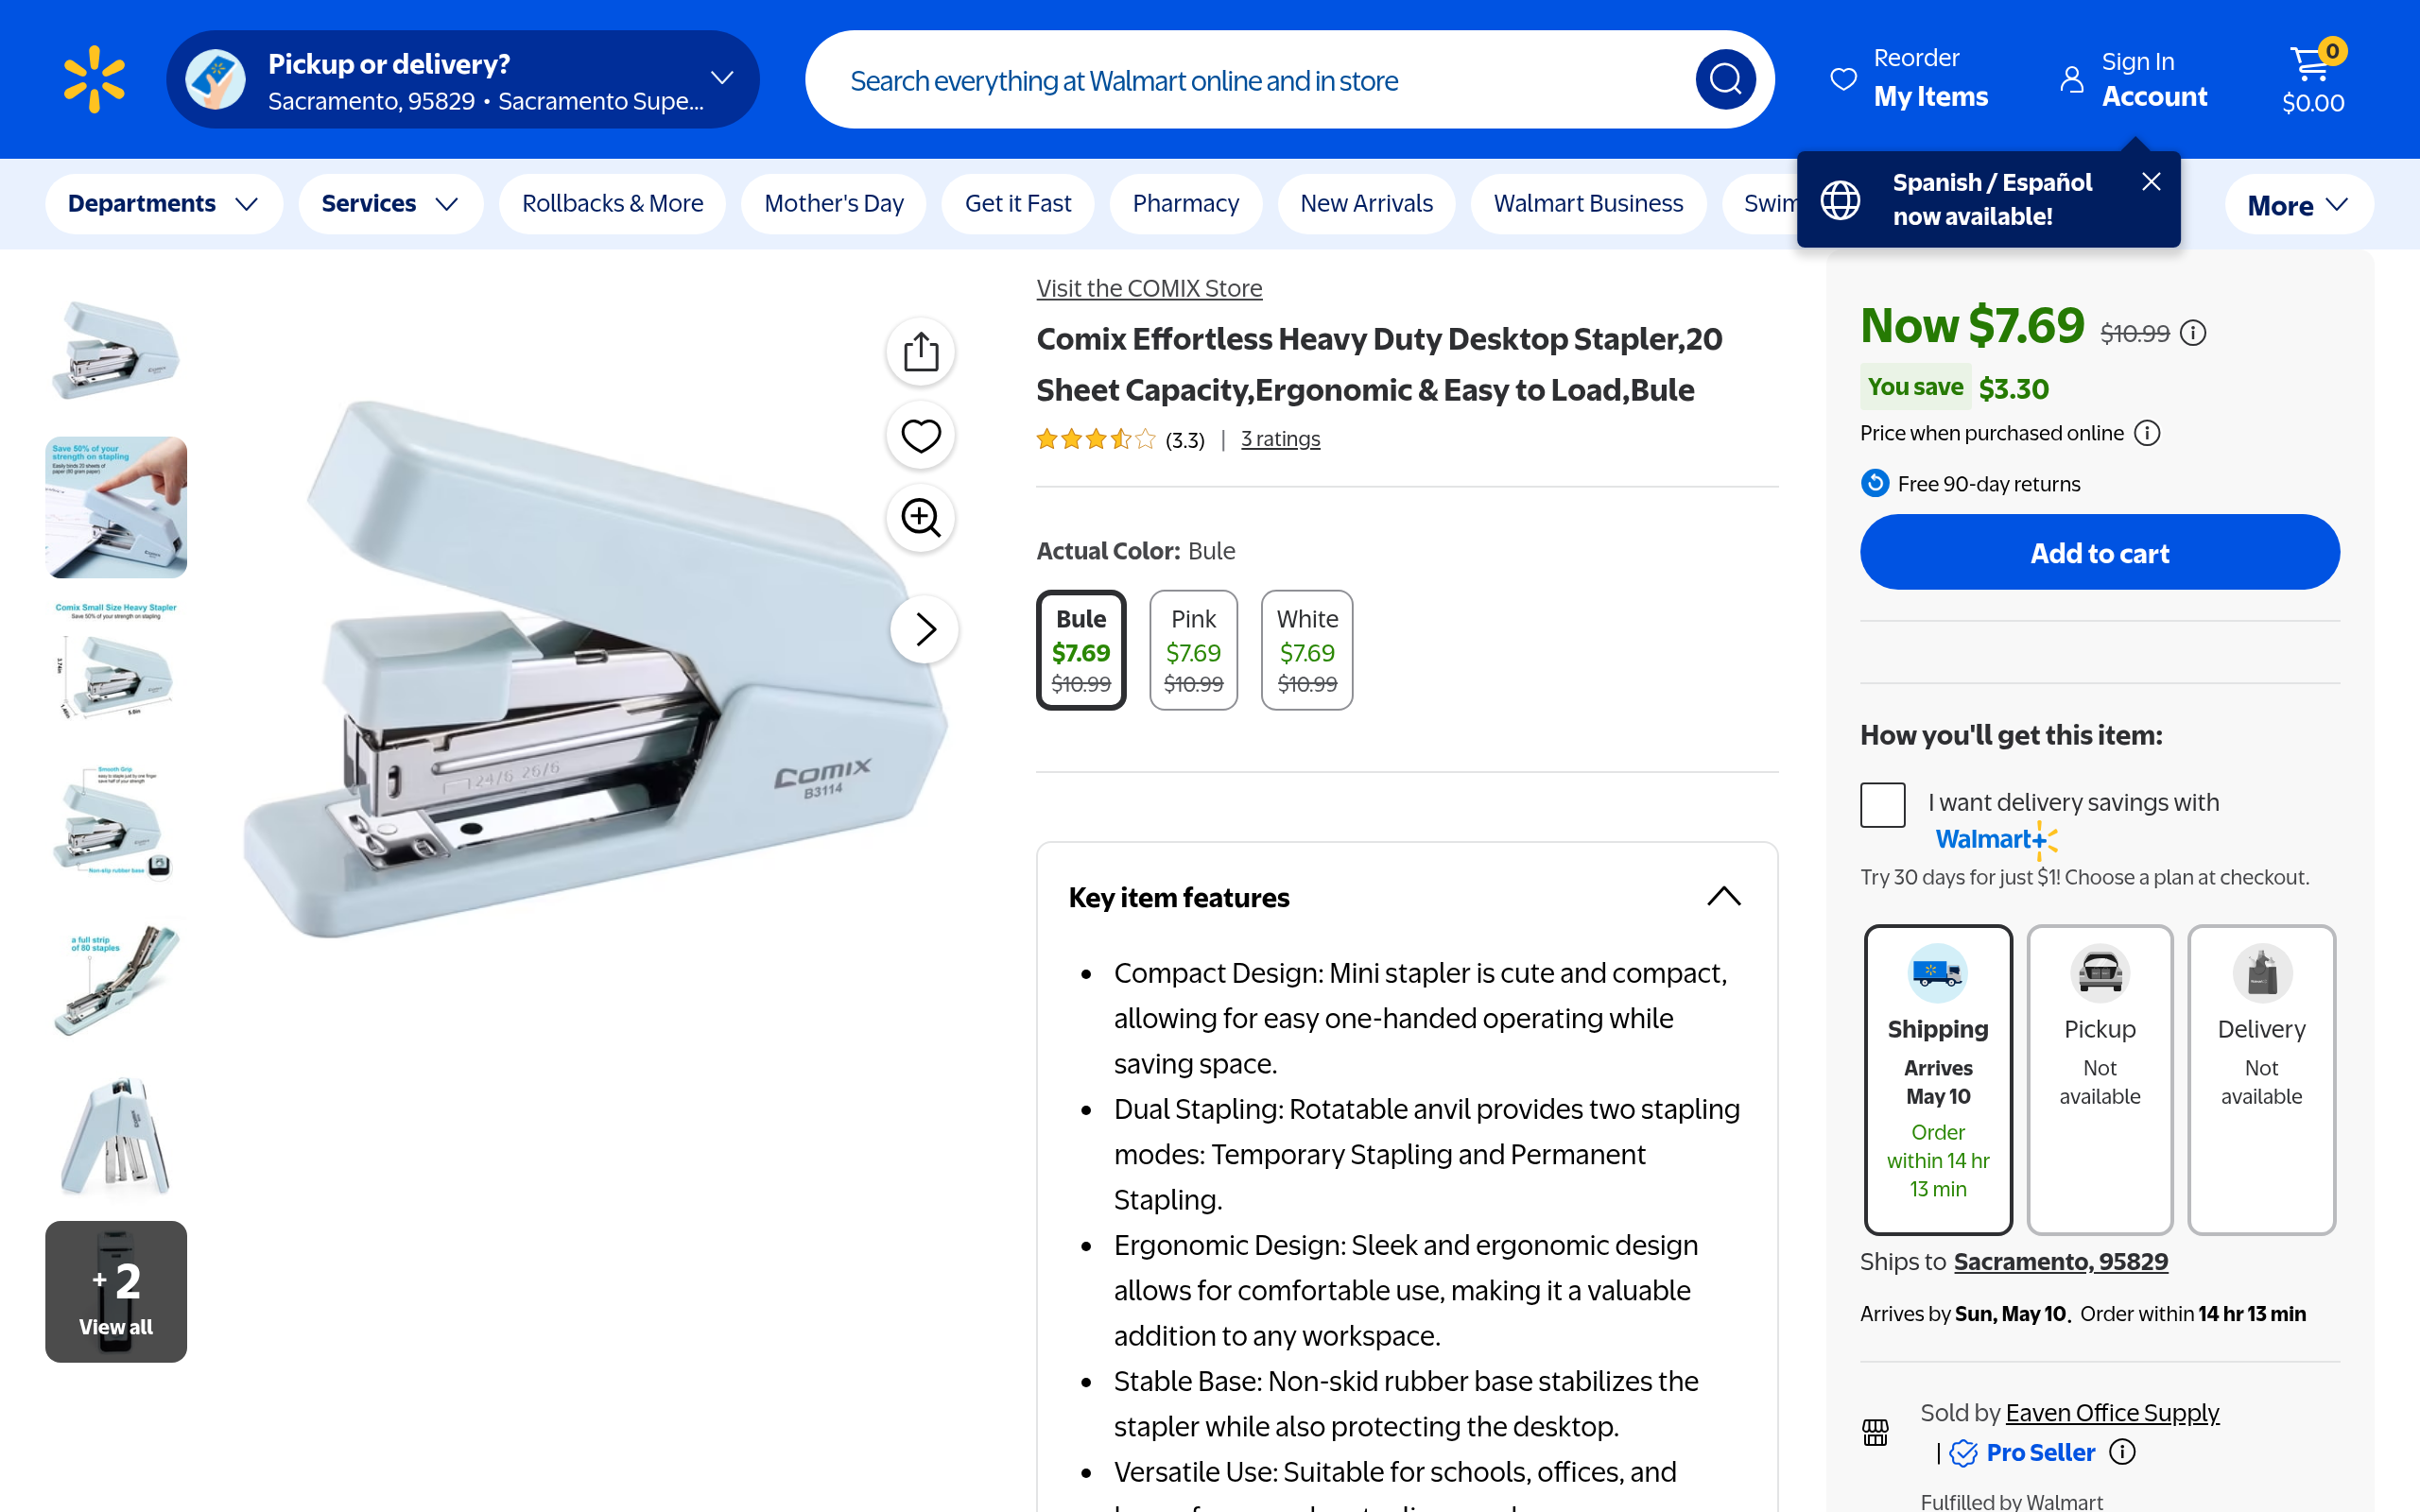Open Rollbacks & More tab
The image size is (2420, 1512).
613,204
